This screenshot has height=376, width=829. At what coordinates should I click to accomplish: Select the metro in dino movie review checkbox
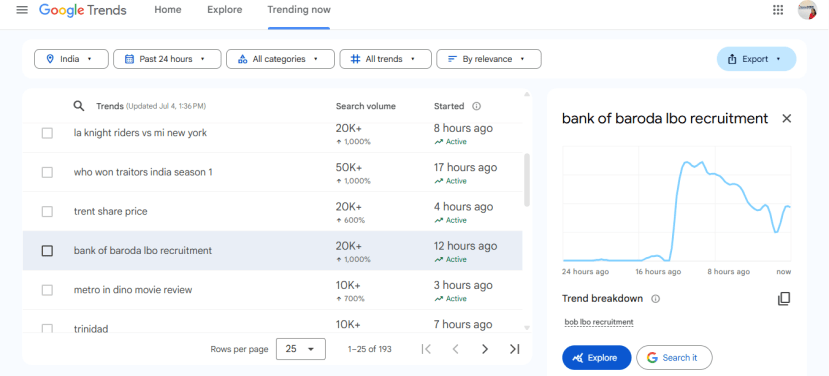click(47, 290)
